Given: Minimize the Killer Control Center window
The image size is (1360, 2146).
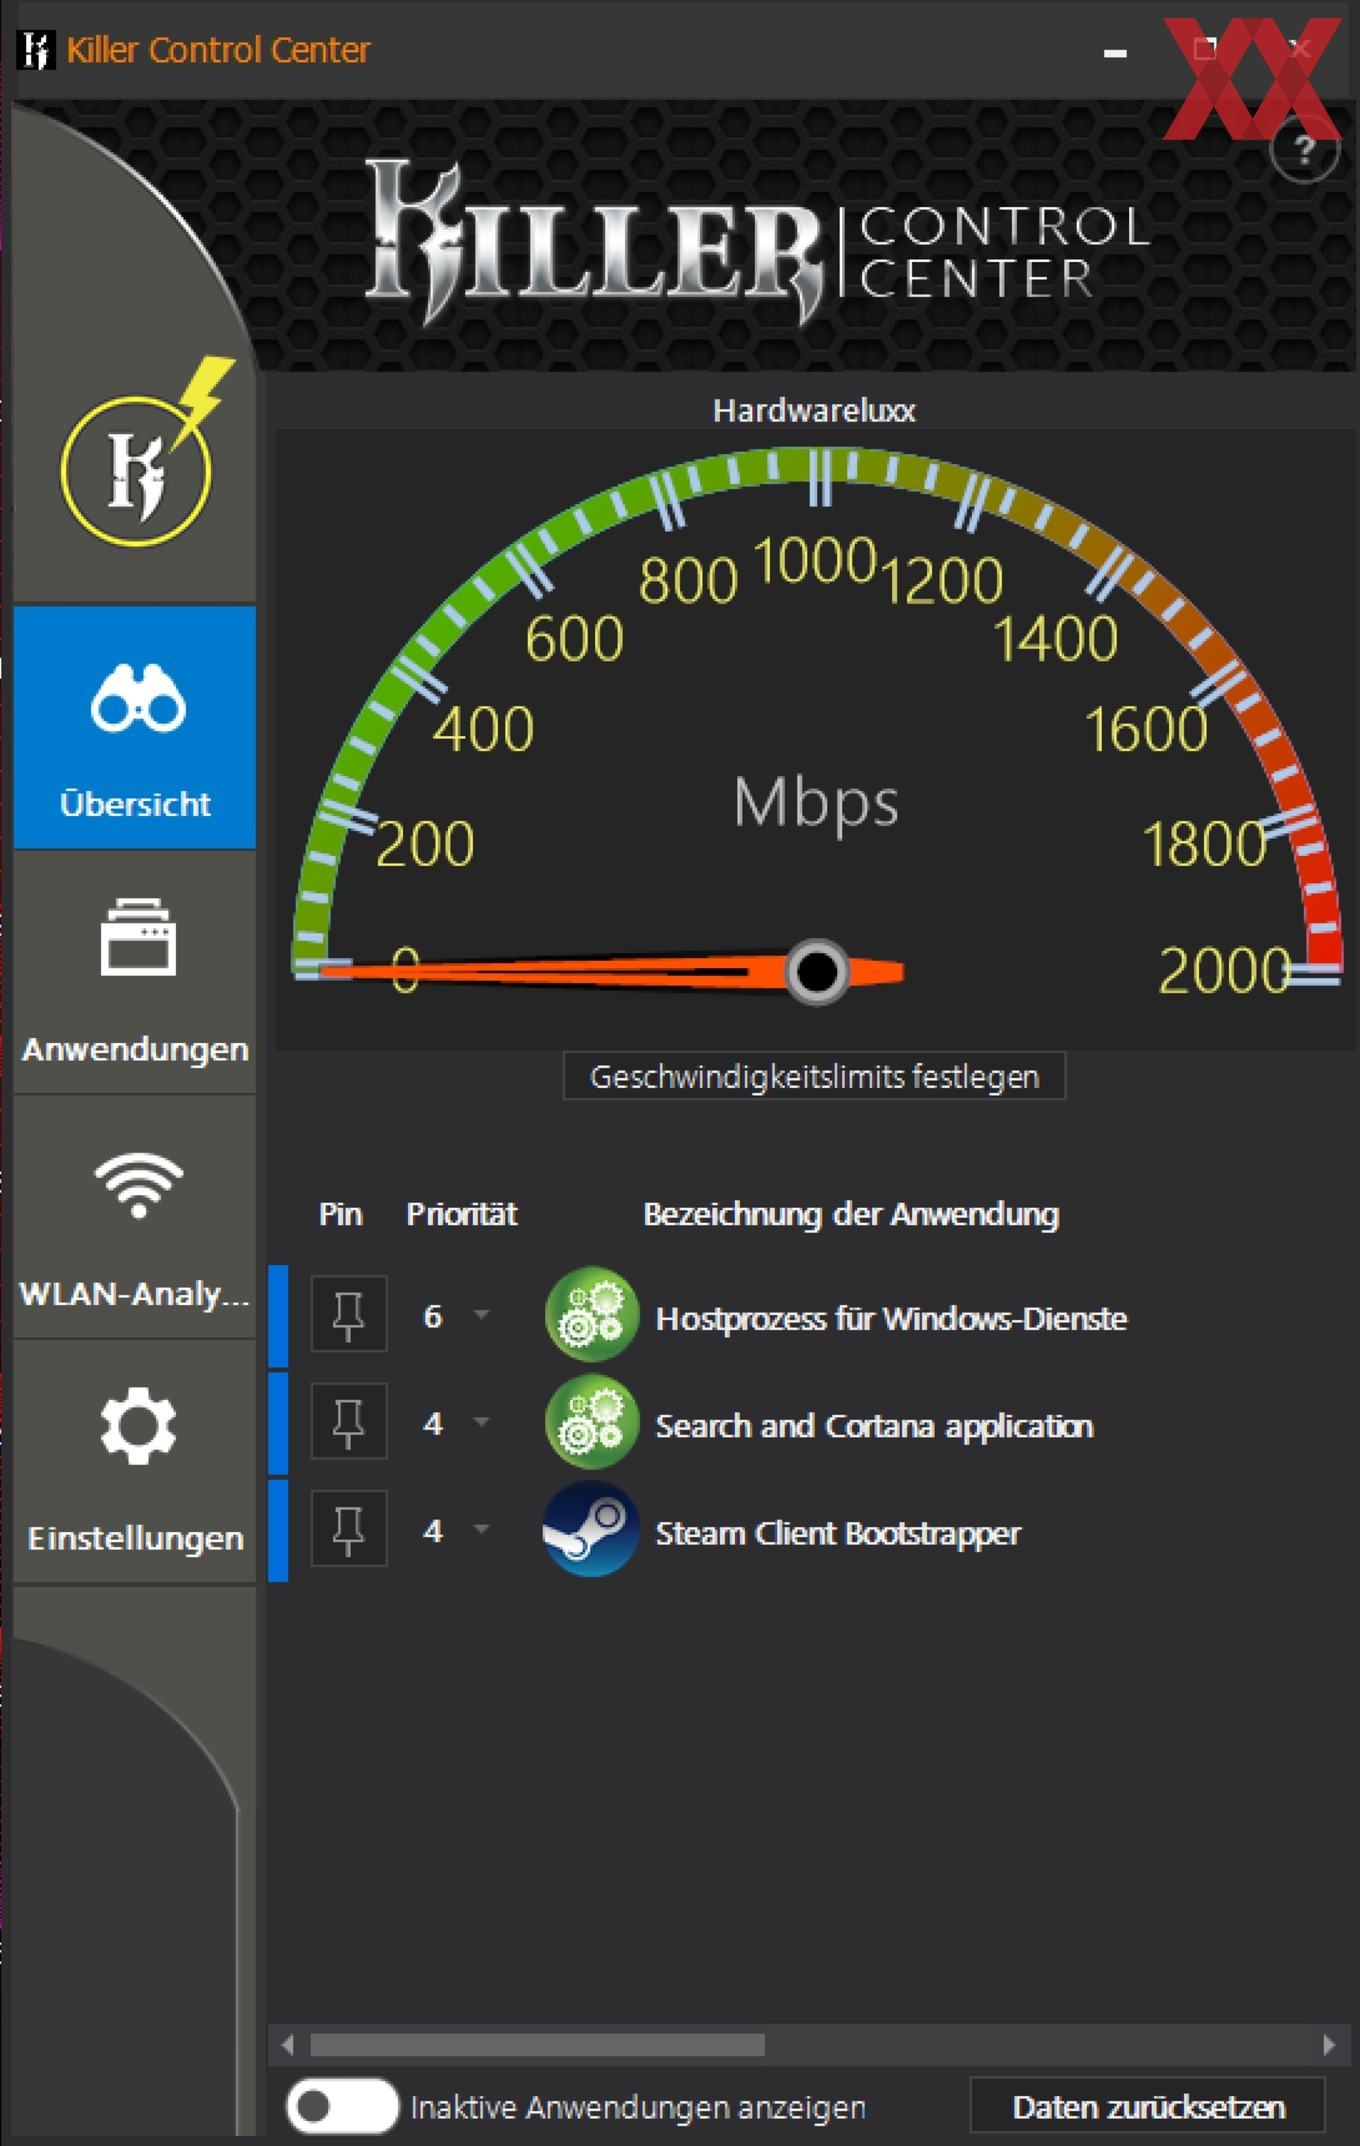Looking at the screenshot, I should point(1115,52).
